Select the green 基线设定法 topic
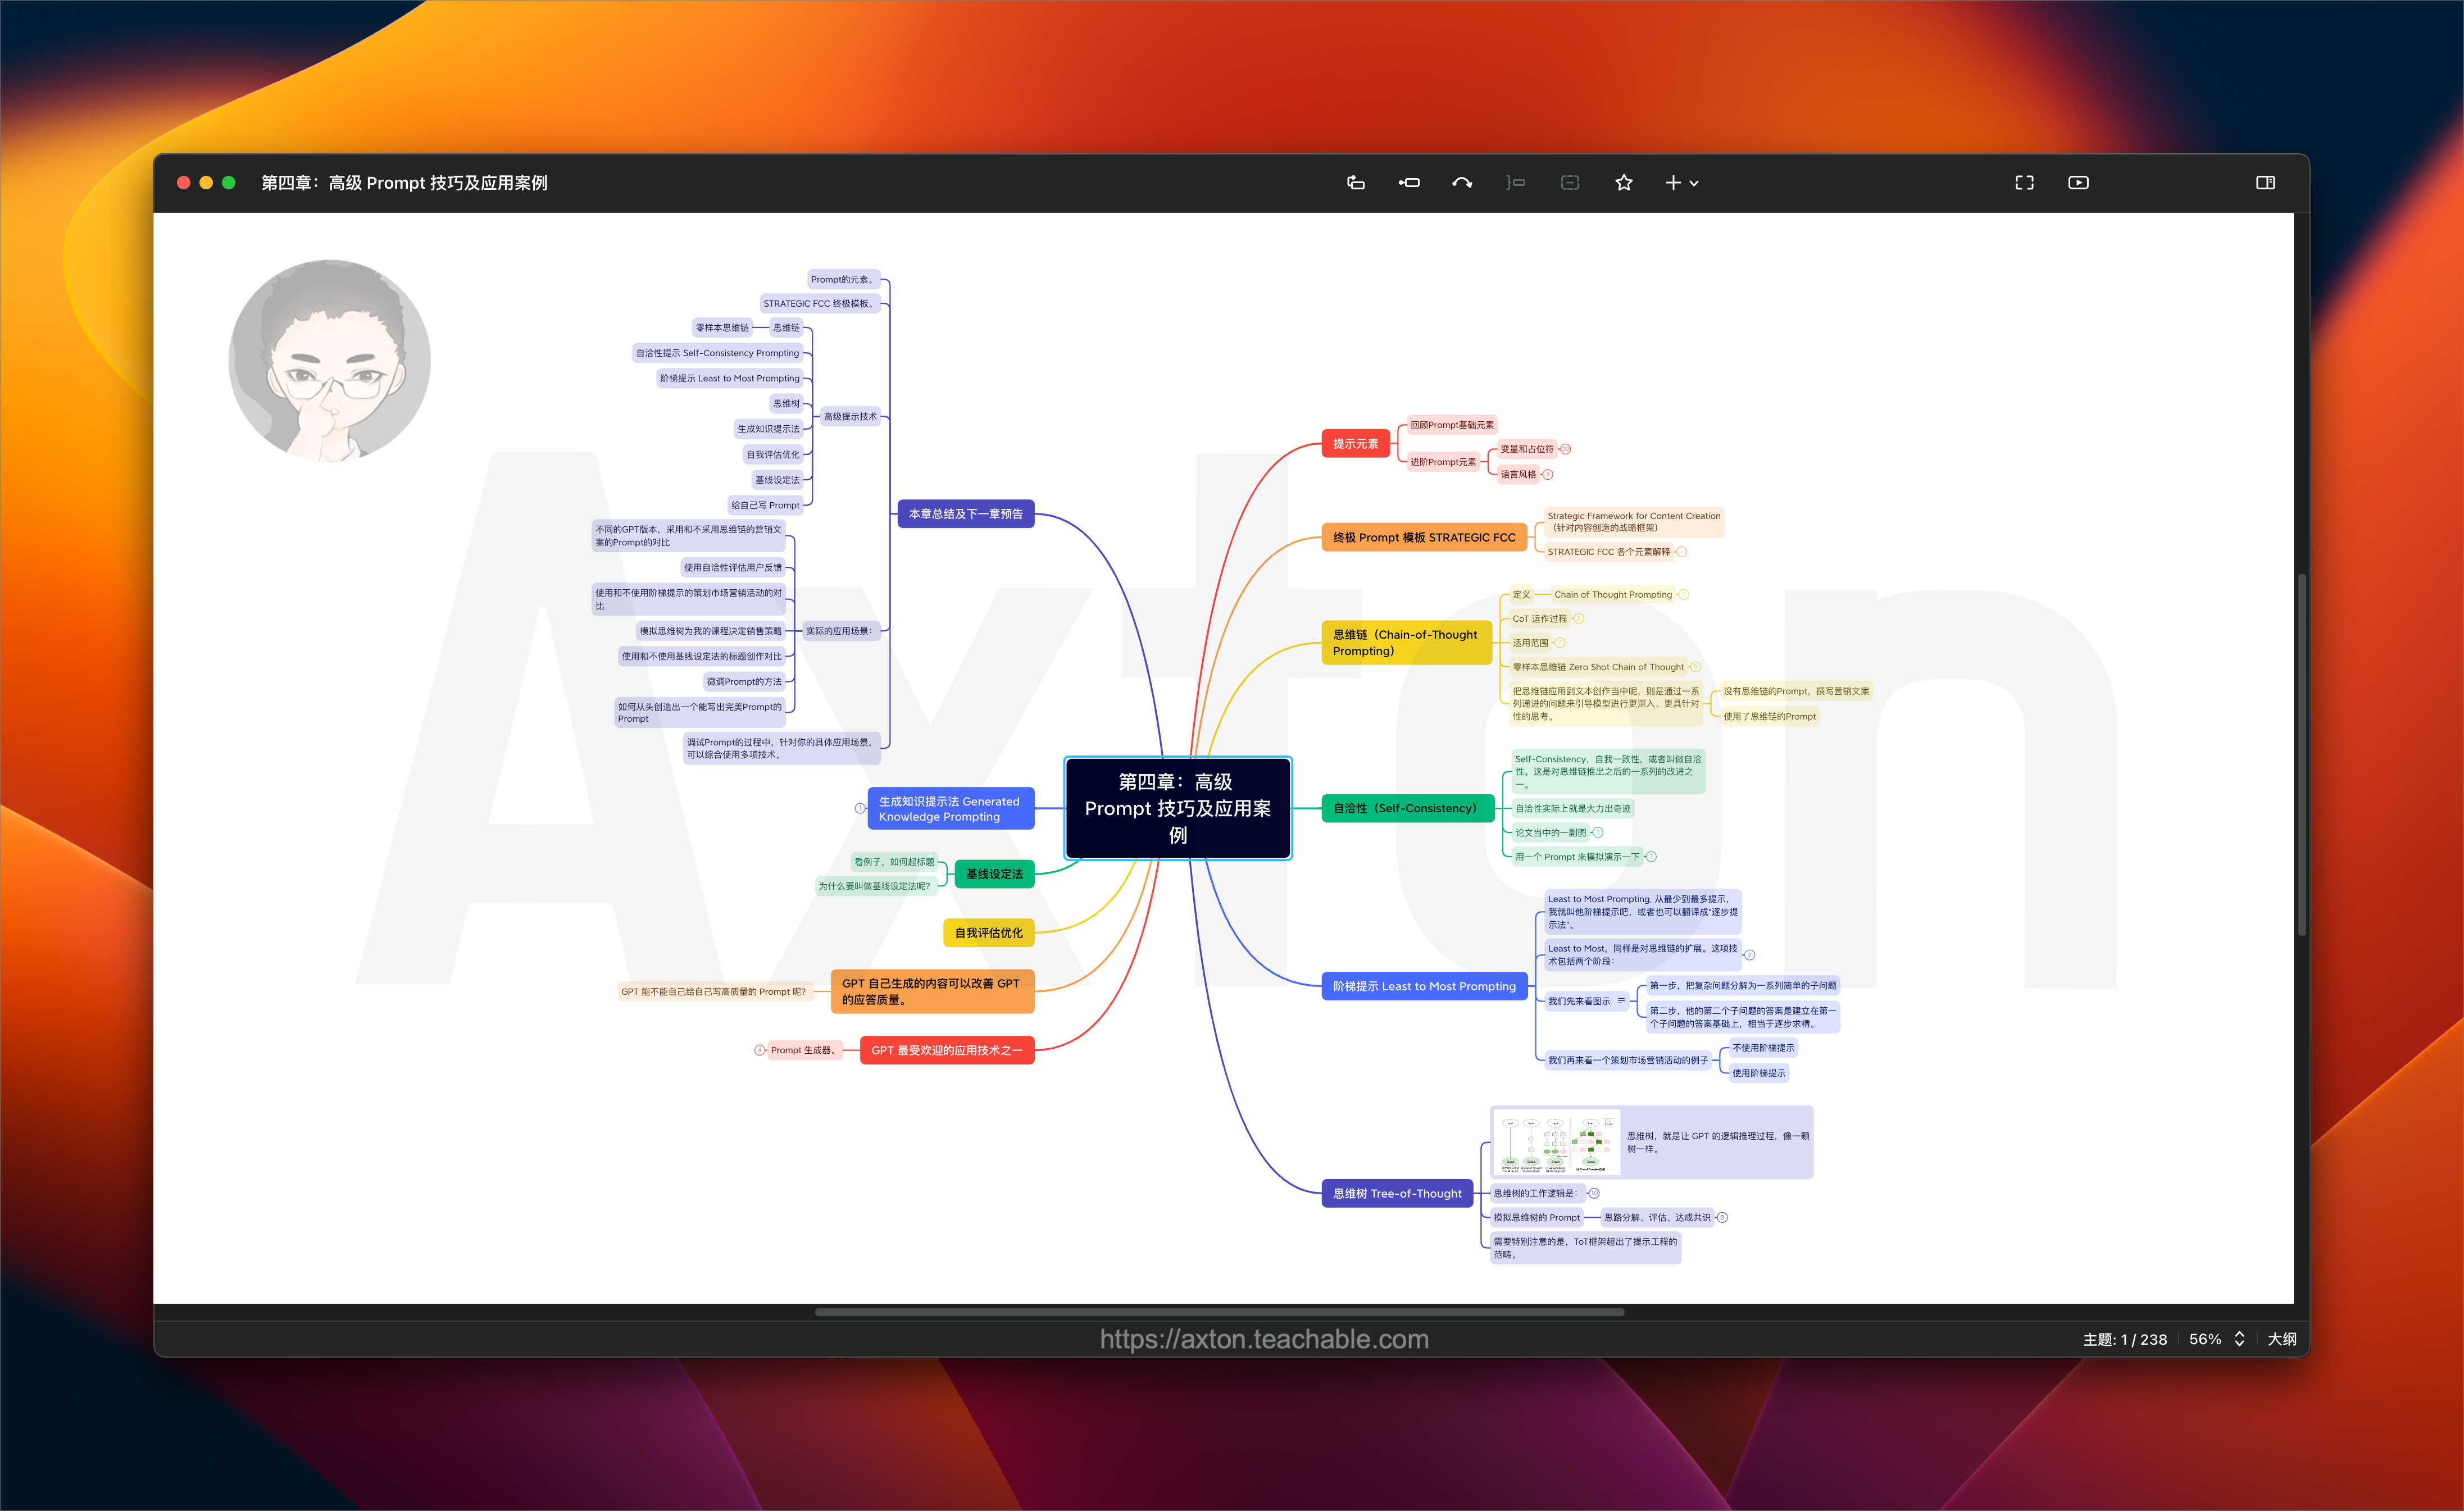2464x1511 pixels. point(994,873)
